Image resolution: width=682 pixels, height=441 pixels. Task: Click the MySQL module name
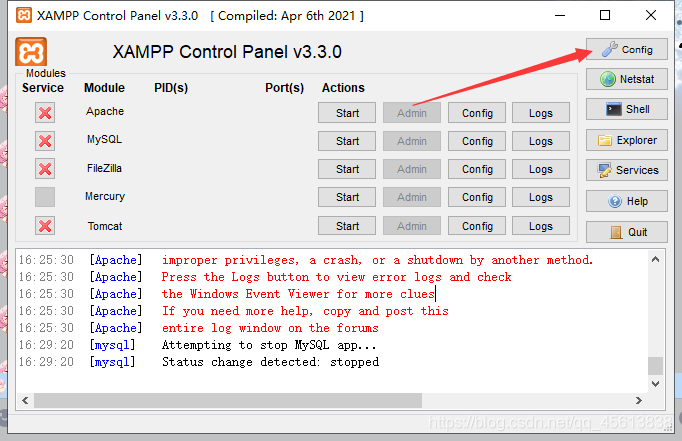click(104, 139)
